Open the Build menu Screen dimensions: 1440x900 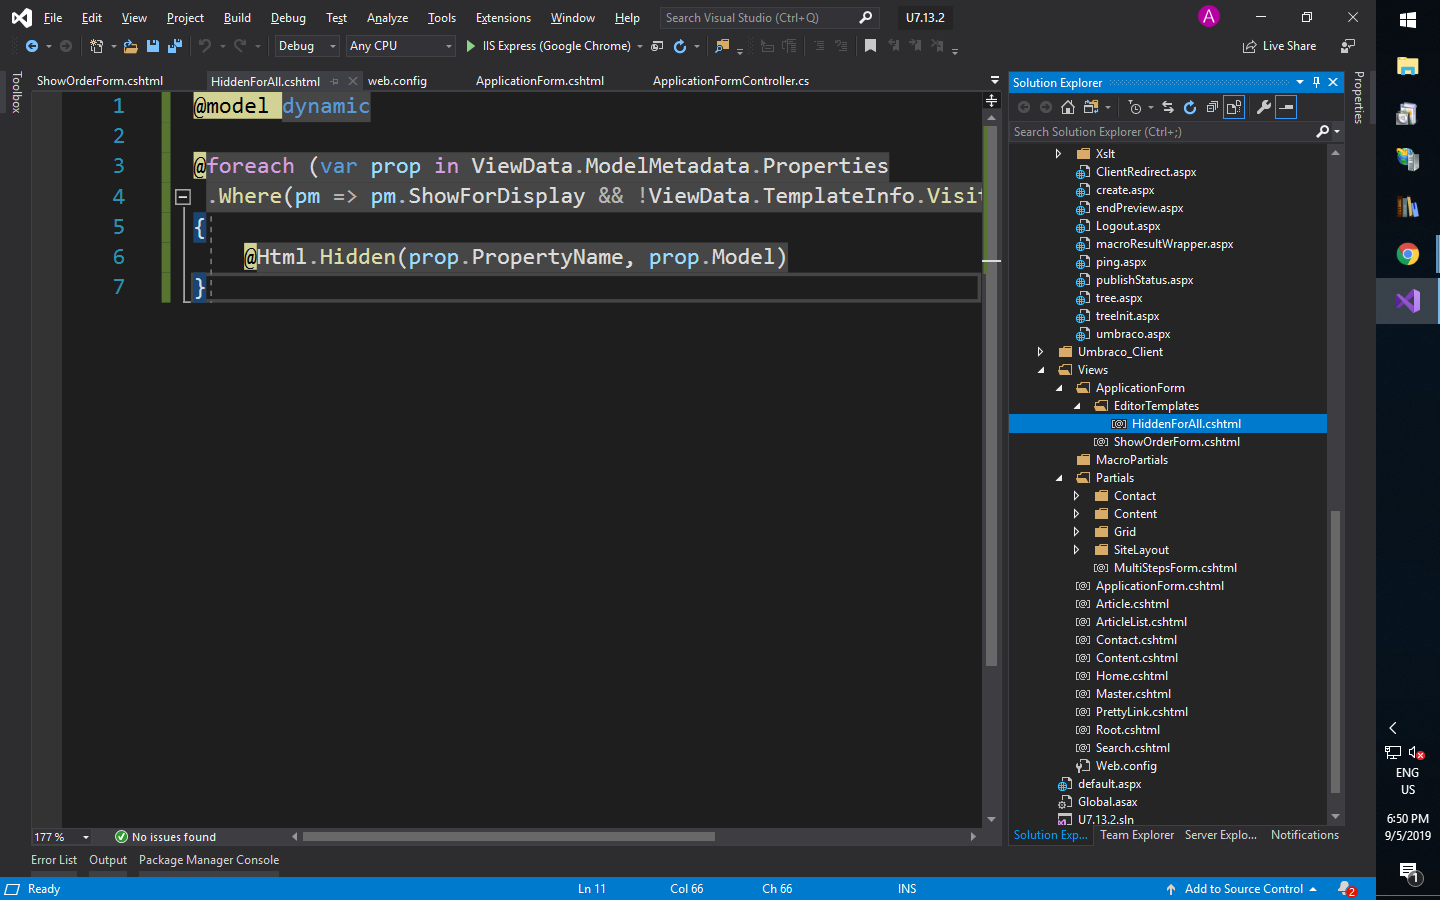click(x=237, y=18)
